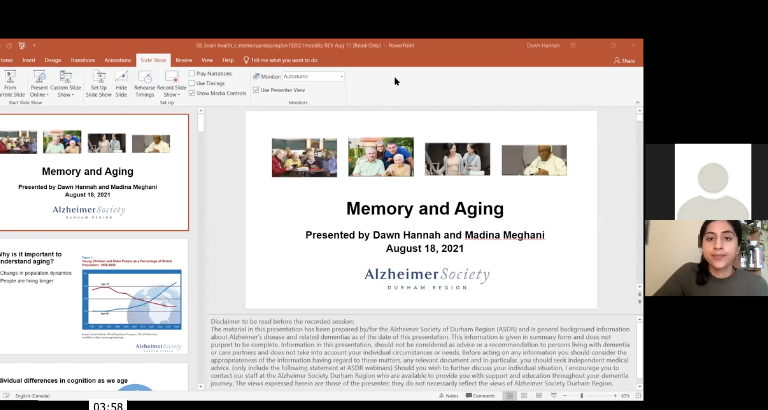Click the Fit slide to window icon
768x410 pixels.
click(637, 396)
